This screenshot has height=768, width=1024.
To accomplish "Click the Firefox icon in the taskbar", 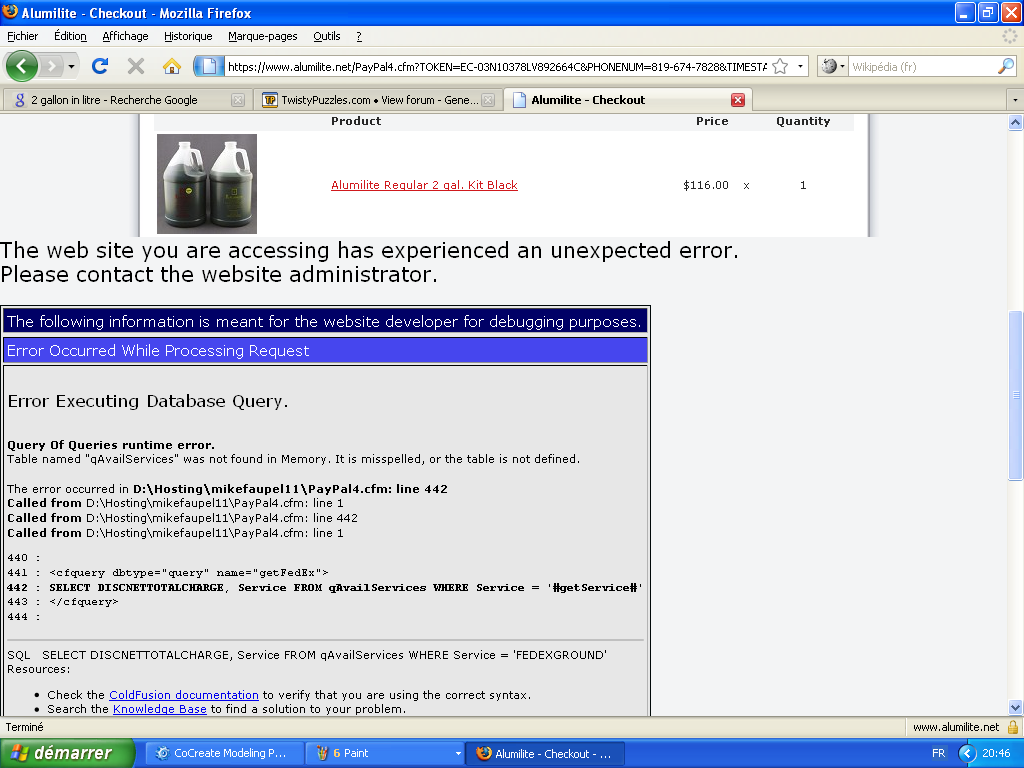I will click(484, 754).
